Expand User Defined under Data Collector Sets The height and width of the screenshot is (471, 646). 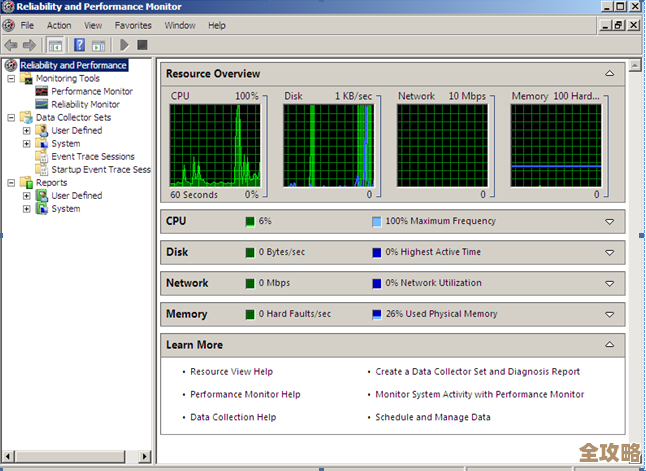tap(27, 130)
